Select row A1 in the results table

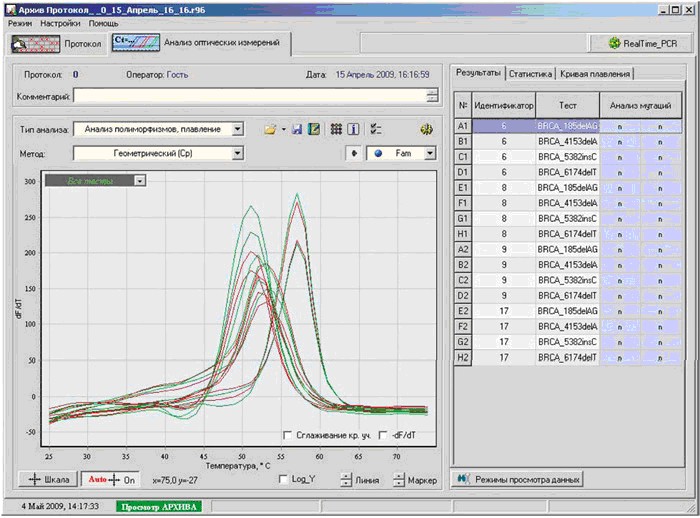[568, 126]
